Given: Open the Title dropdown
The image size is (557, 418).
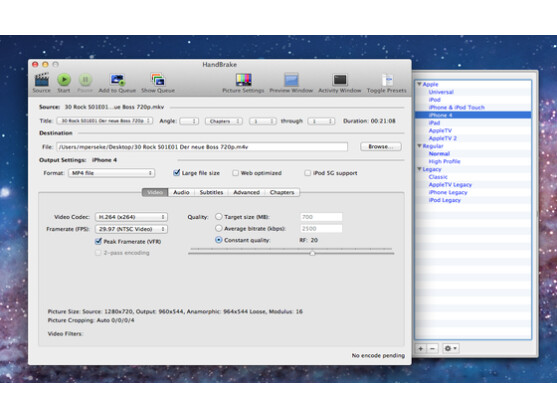Looking at the screenshot, I should pyautogui.click(x=105, y=121).
